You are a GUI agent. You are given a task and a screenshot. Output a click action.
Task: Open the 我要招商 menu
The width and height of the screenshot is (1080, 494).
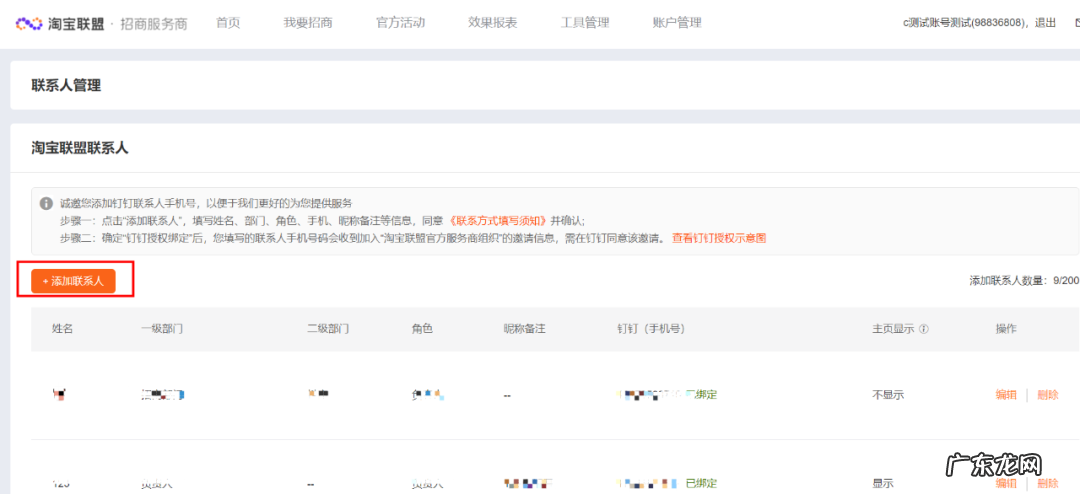point(308,23)
